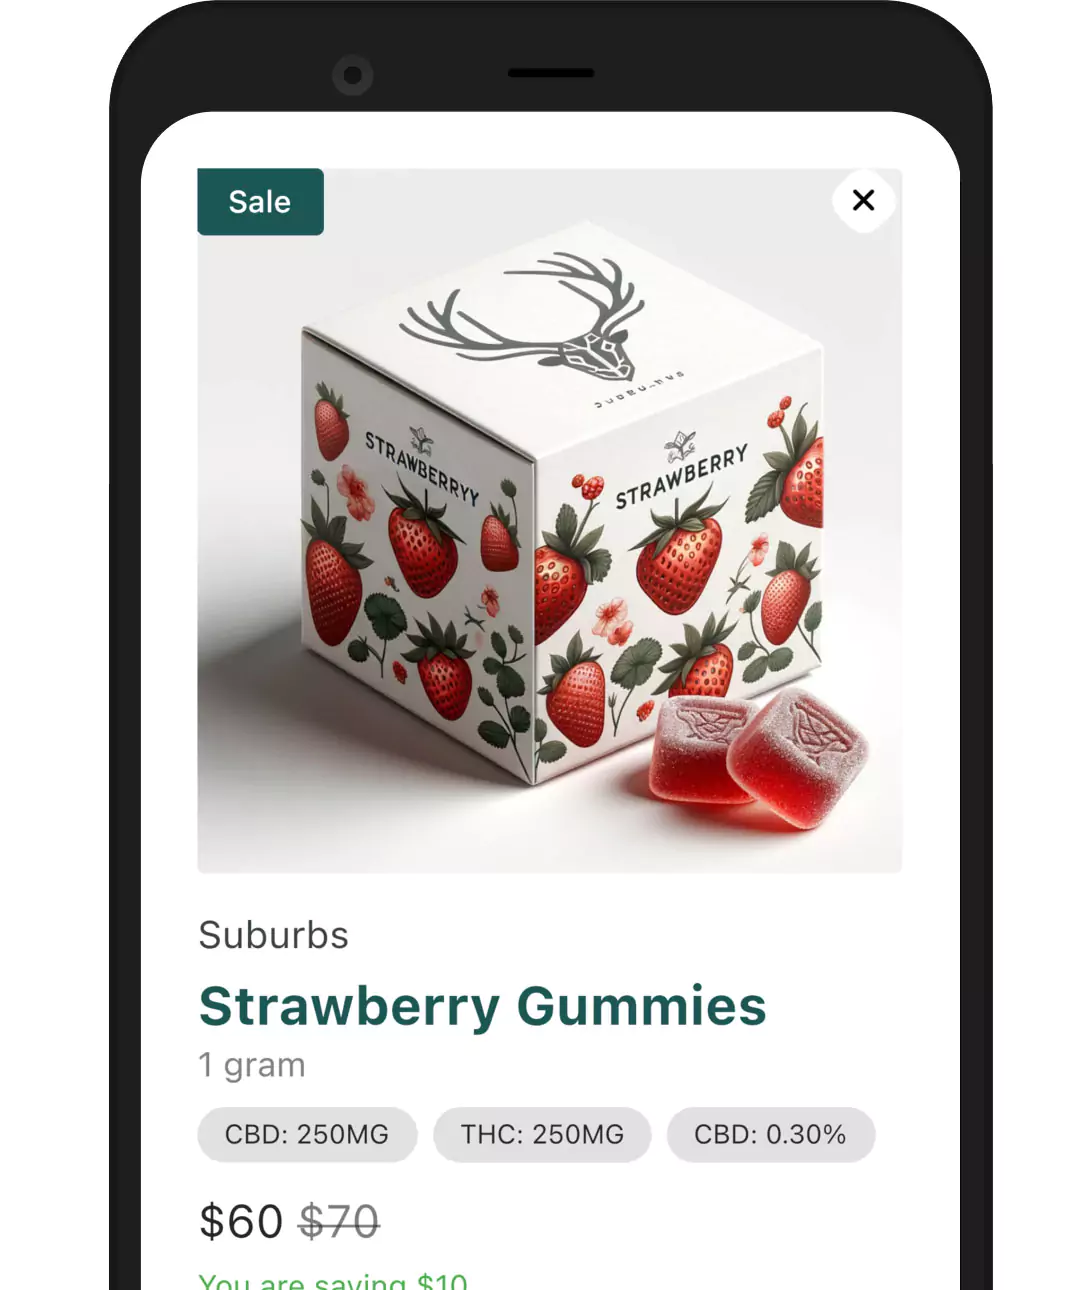The height and width of the screenshot is (1290, 1080).
Task: Click the crossed-out $70 original price
Action: pyautogui.click(x=339, y=1222)
